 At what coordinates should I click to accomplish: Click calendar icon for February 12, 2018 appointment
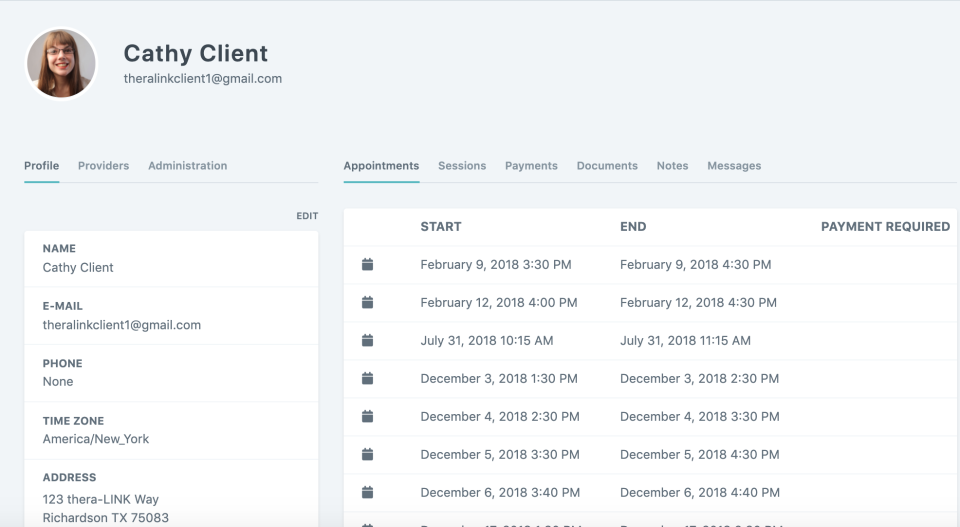(x=367, y=303)
